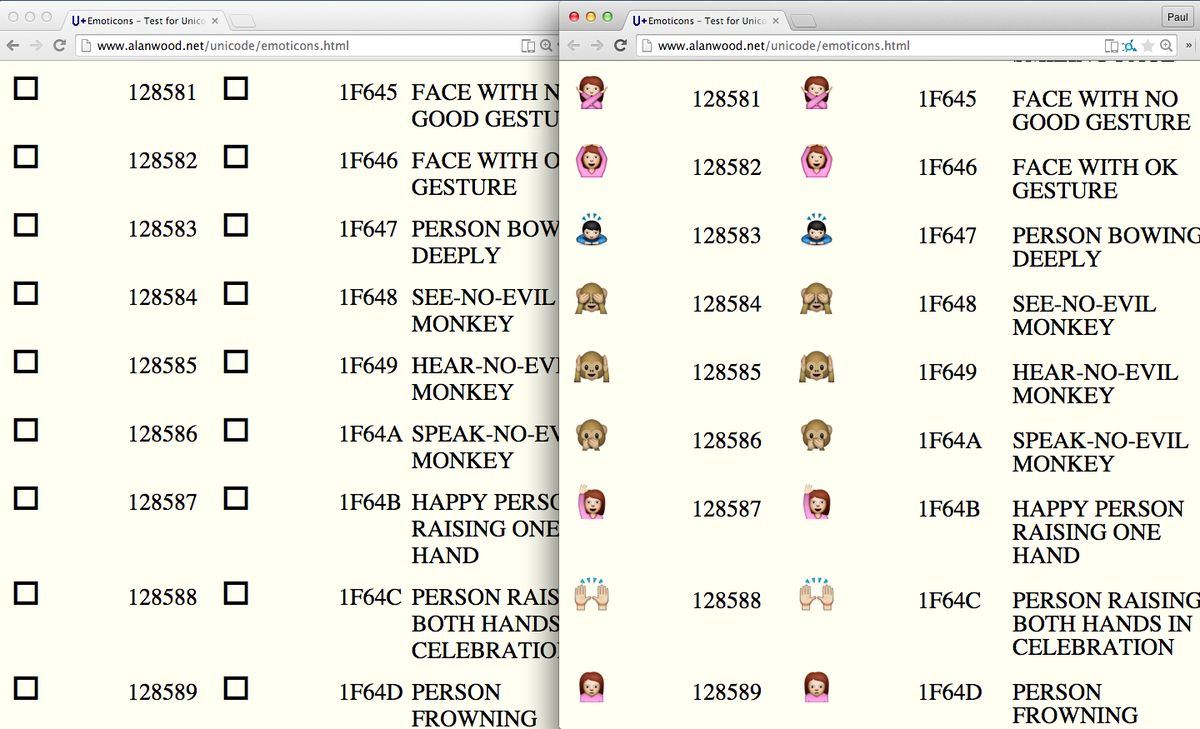Viewport: 1200px width, 729px height.
Task: Click the mobile device icon in right window's address bar
Action: (1111, 46)
